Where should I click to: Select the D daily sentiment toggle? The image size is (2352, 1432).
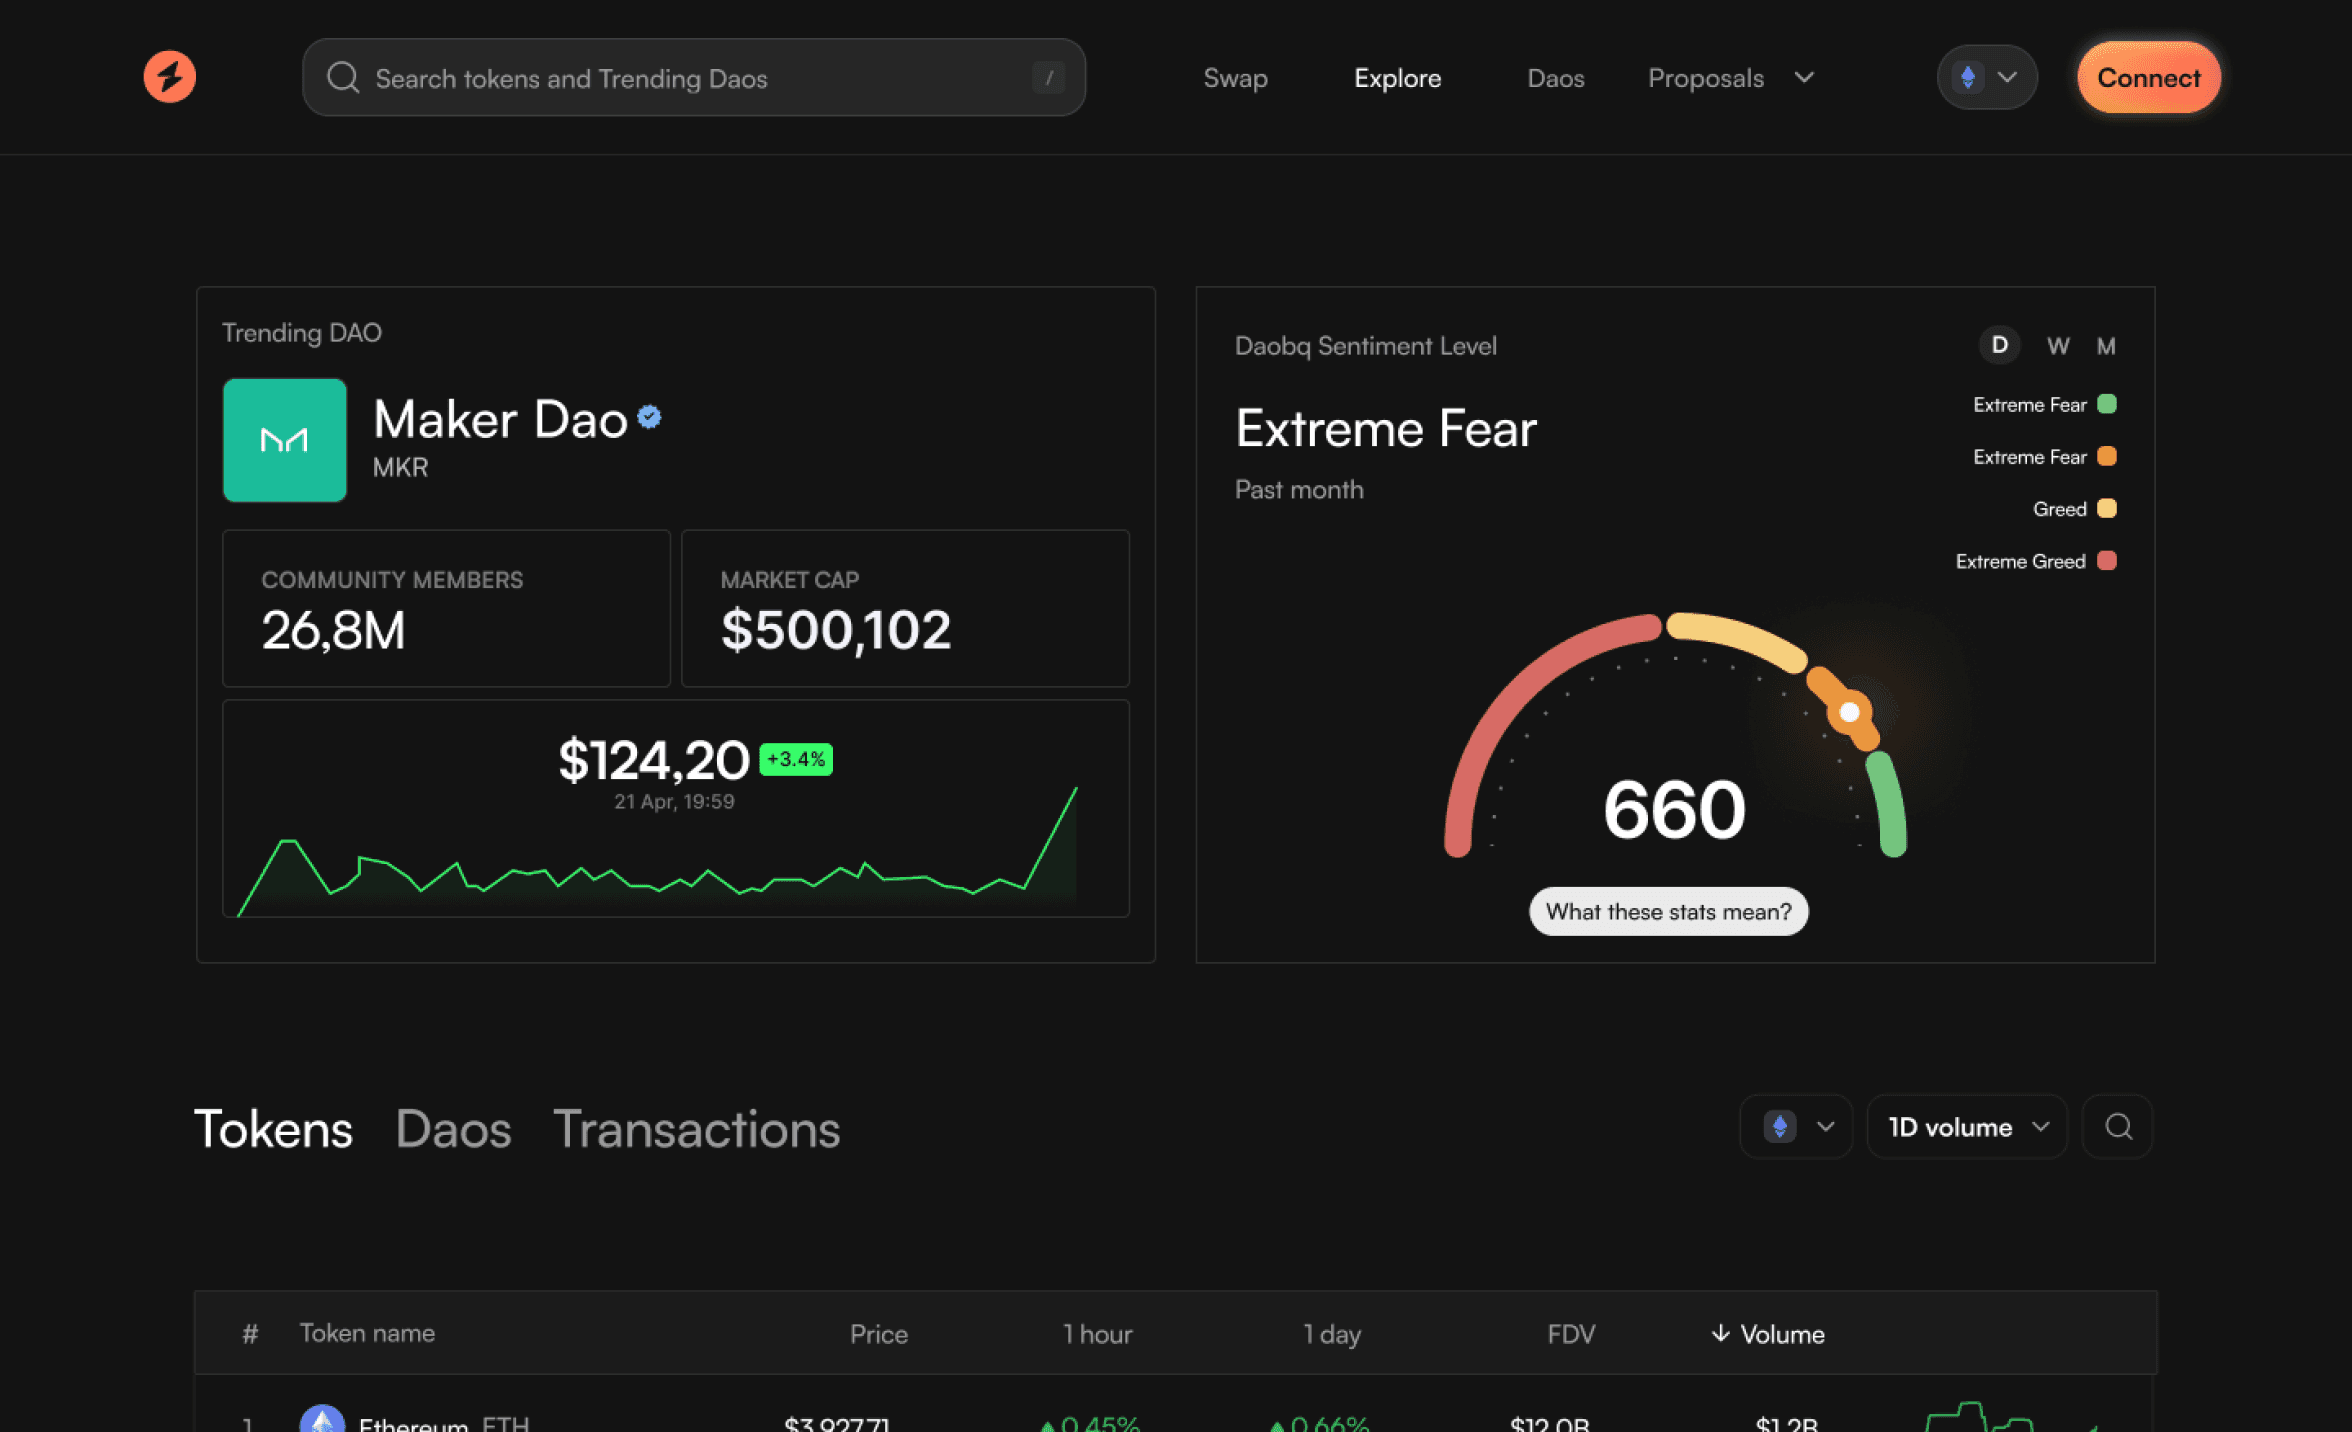pos(1999,345)
